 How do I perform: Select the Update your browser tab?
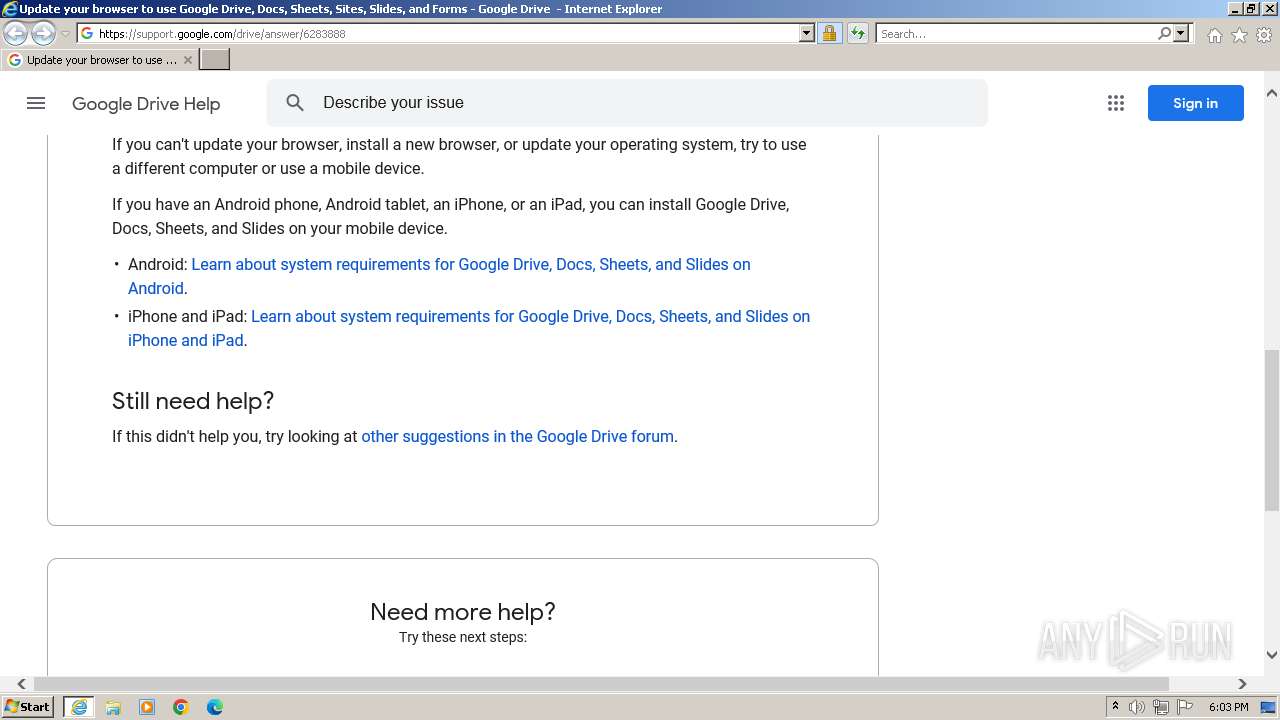(100, 60)
